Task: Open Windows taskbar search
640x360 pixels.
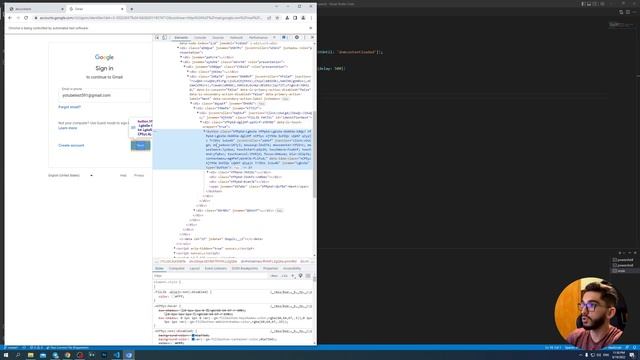Action: point(18,356)
